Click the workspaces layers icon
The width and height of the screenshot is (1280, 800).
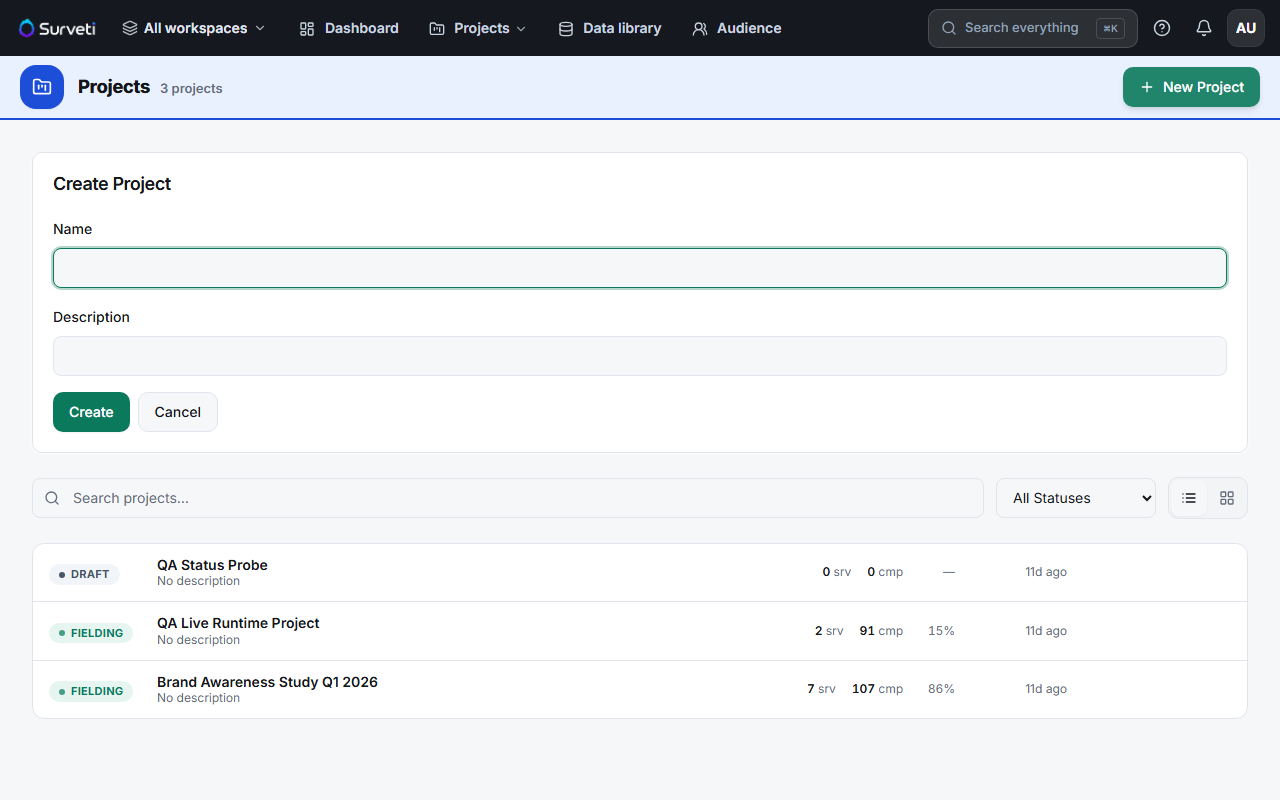[x=130, y=28]
